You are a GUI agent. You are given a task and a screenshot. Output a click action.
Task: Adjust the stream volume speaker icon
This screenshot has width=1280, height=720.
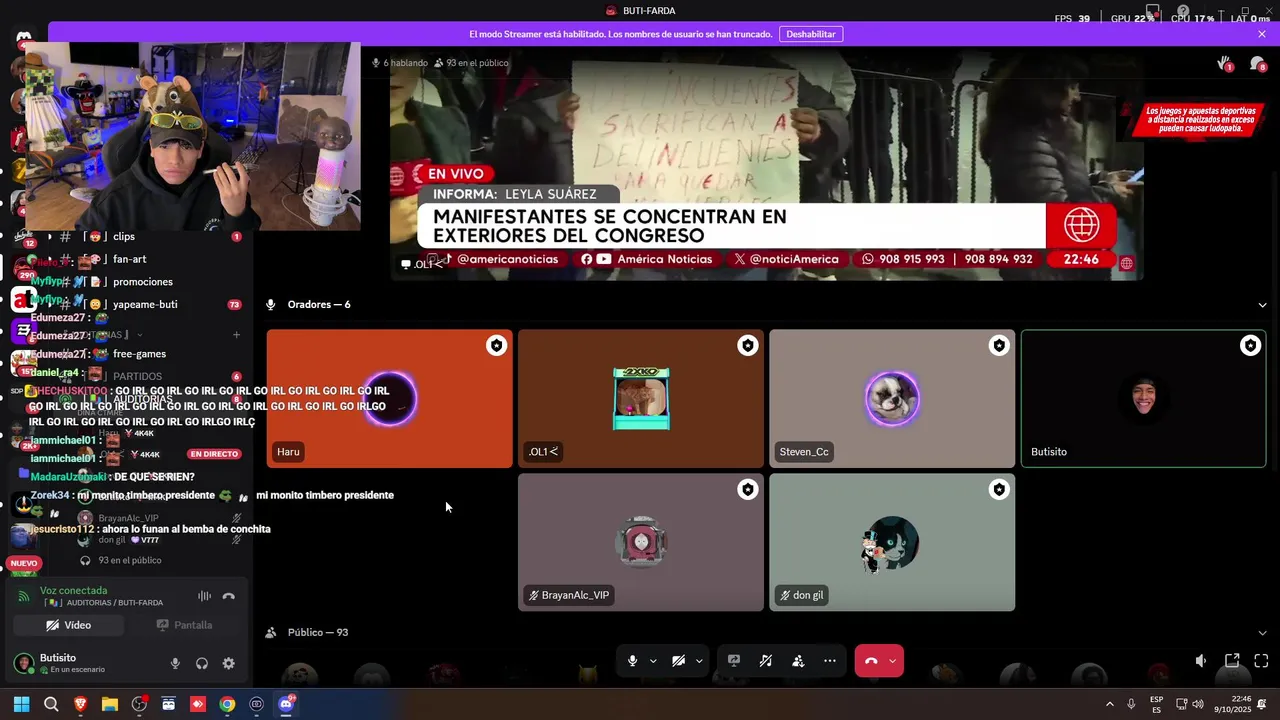(1201, 661)
